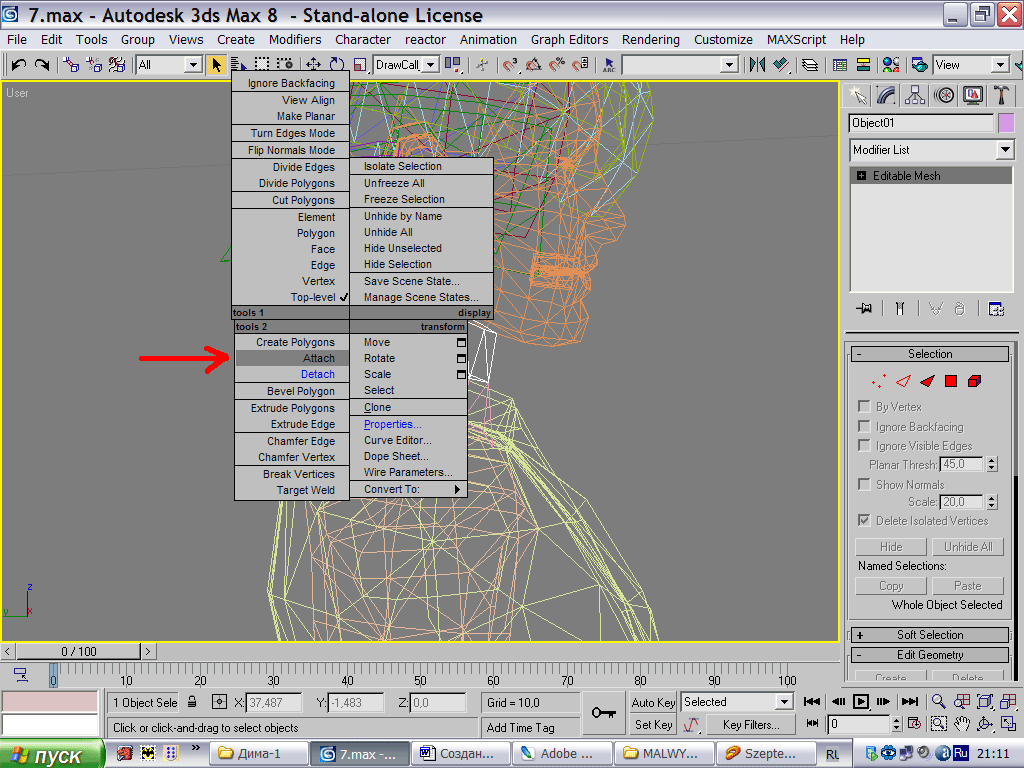Open the DrawCall coordinate system dropdown
This screenshot has width=1024, height=768.
point(430,65)
